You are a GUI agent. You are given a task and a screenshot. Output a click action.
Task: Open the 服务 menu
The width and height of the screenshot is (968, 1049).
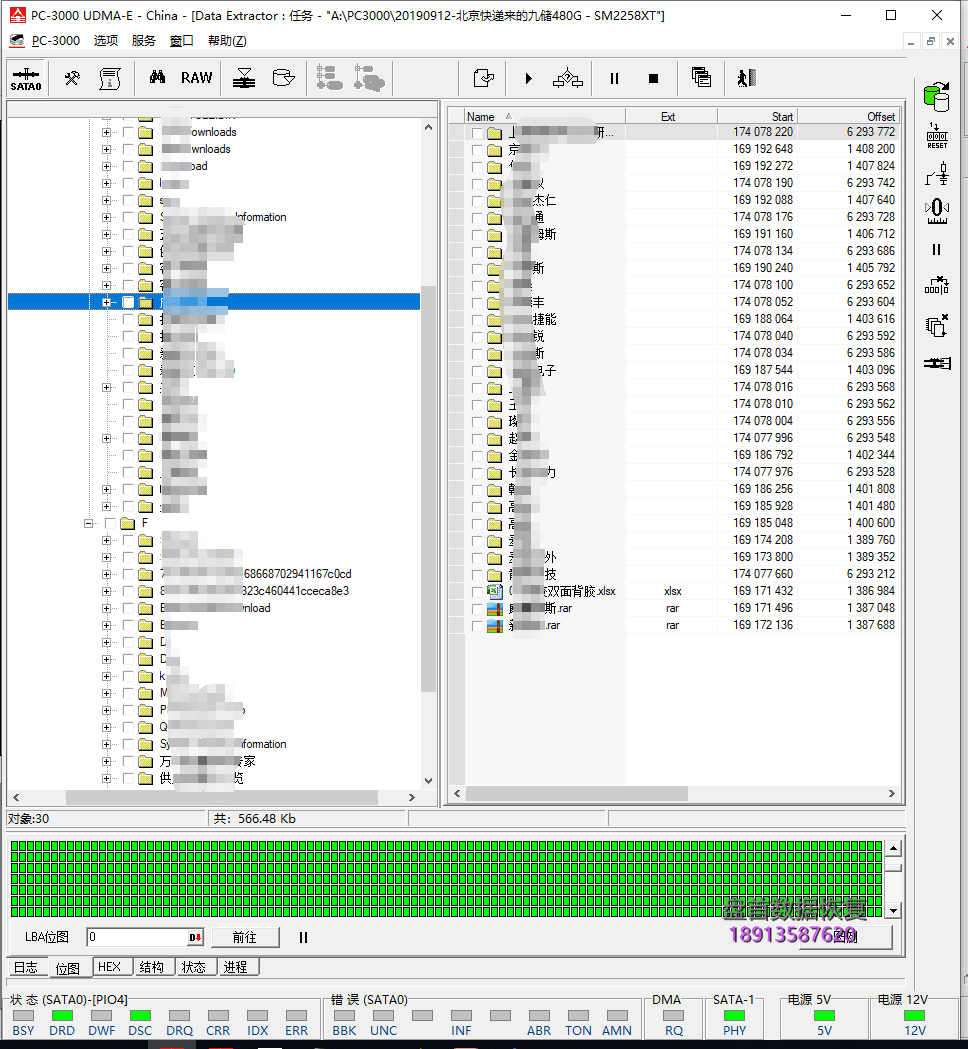[x=144, y=41]
